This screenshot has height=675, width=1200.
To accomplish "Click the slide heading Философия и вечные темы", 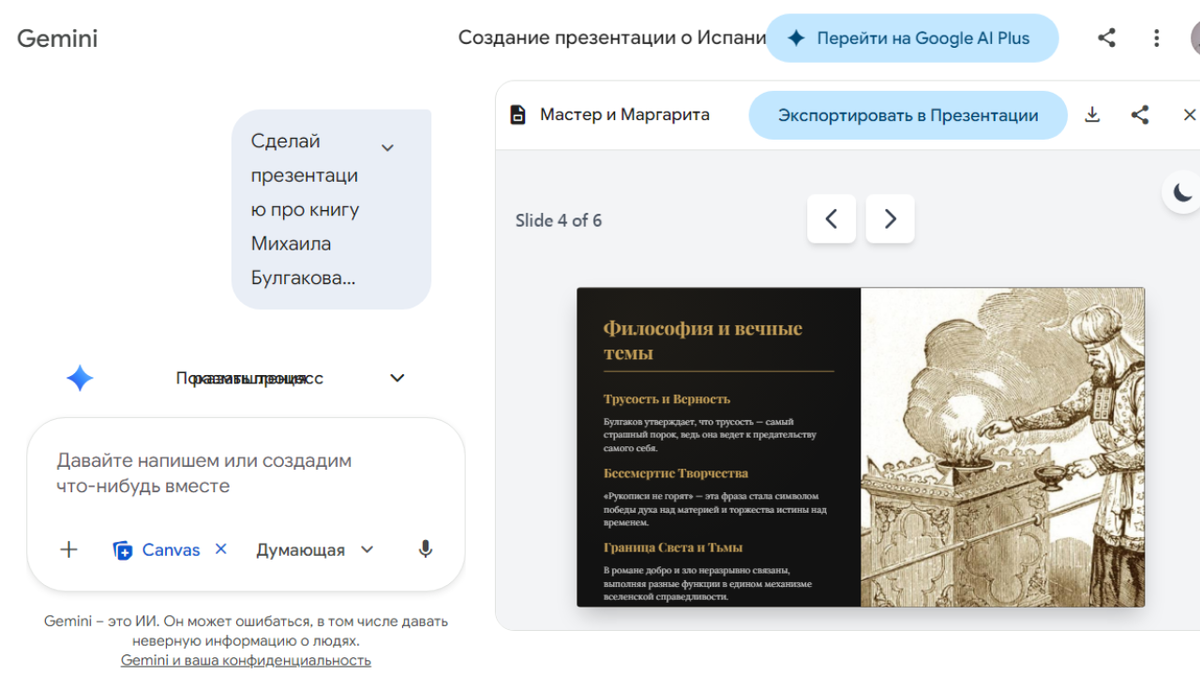I will [703, 340].
